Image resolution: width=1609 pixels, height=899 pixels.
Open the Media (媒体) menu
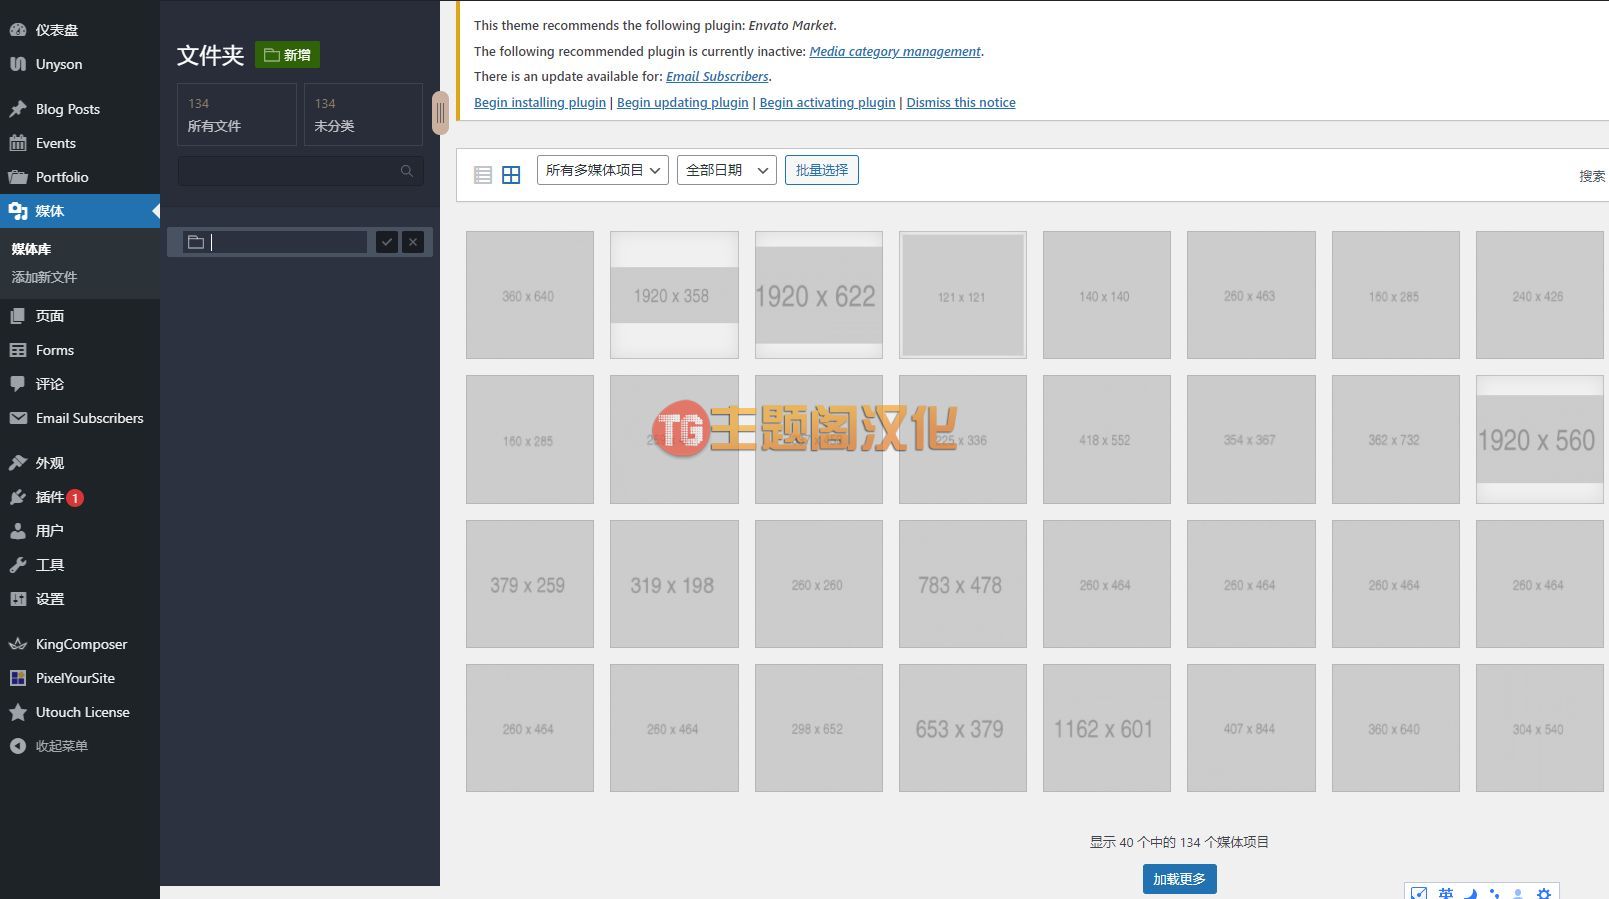[x=80, y=211]
